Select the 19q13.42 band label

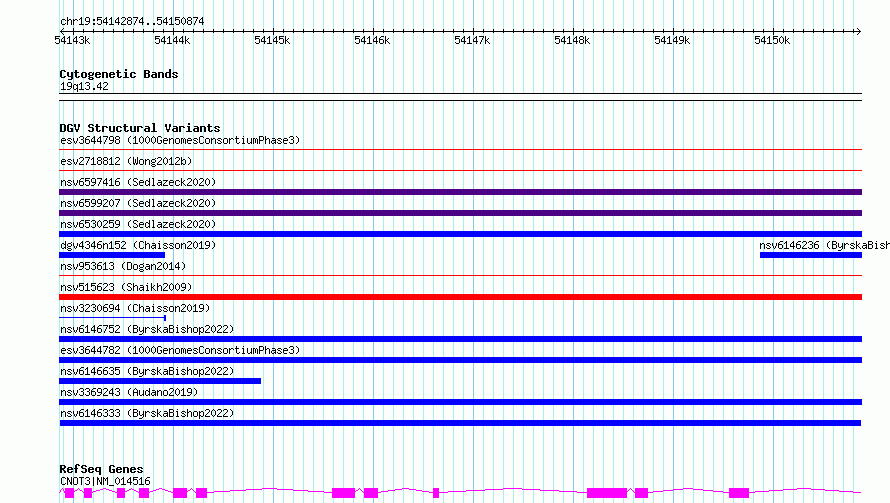point(84,86)
